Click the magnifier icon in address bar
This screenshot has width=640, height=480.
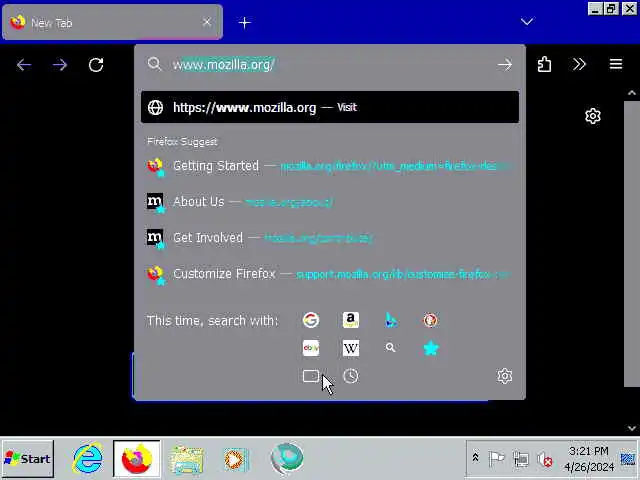[154, 64]
